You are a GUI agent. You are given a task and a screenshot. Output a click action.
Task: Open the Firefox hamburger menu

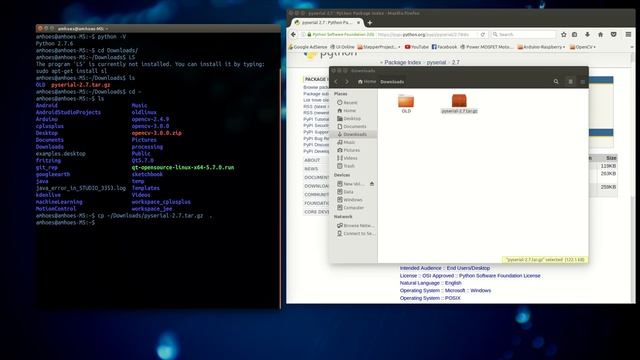pos(628,35)
